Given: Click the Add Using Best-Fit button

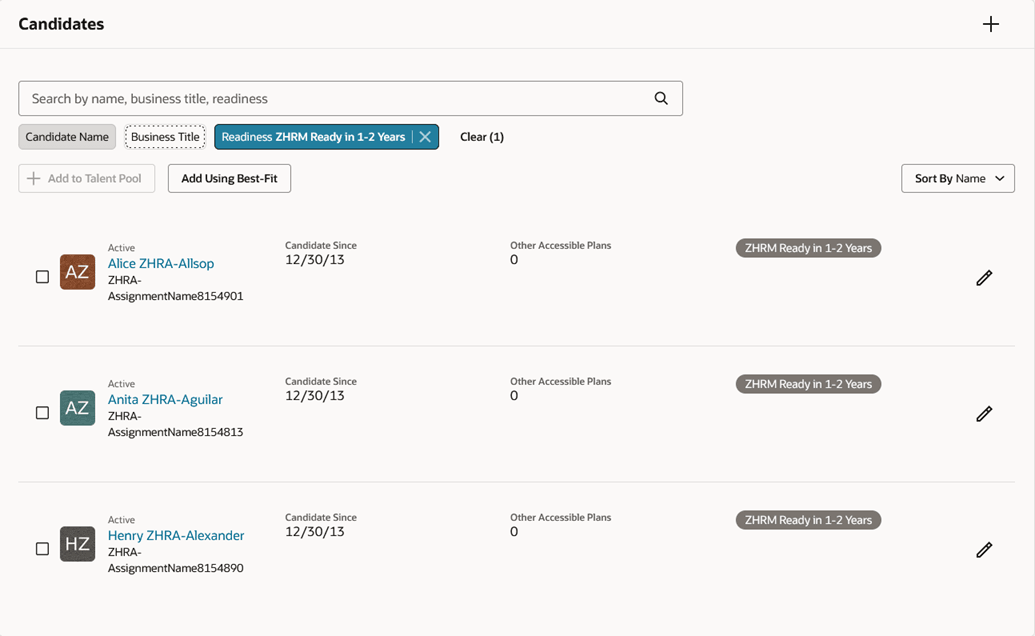Looking at the screenshot, I should point(229,178).
